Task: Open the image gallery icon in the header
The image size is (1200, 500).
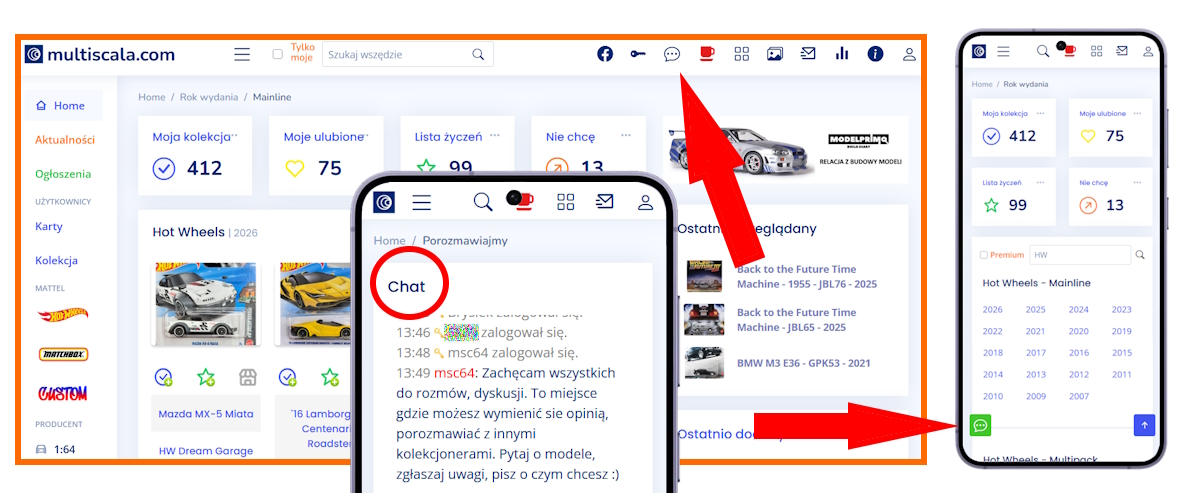Action: 774,54
